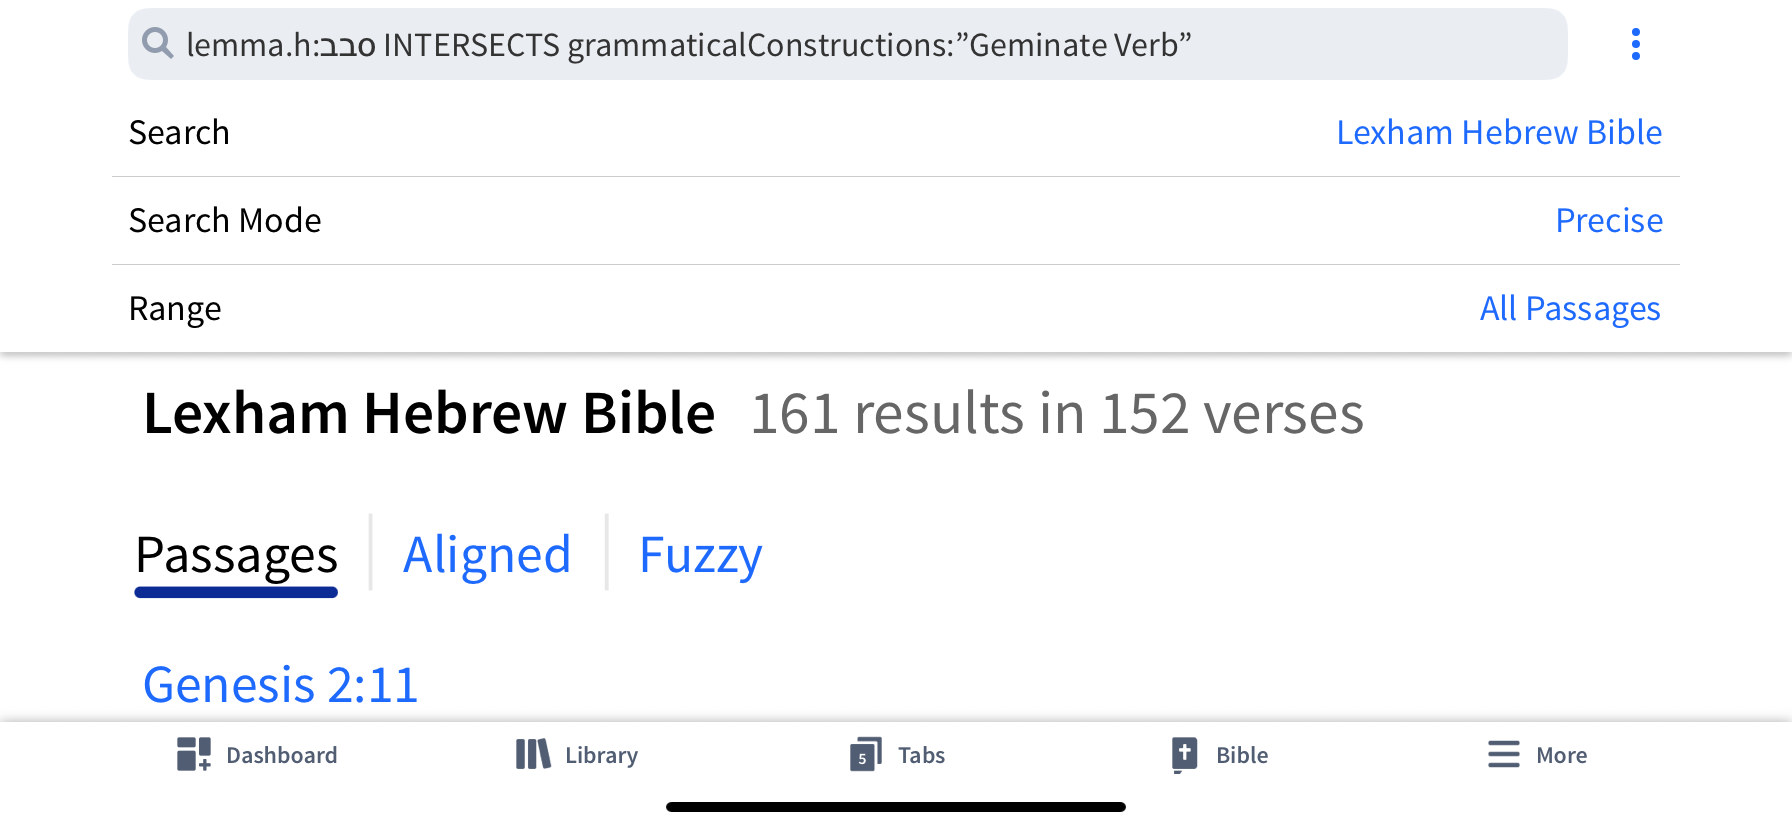Open the Library books icon
This screenshot has width=1792, height=828.
pos(533,754)
